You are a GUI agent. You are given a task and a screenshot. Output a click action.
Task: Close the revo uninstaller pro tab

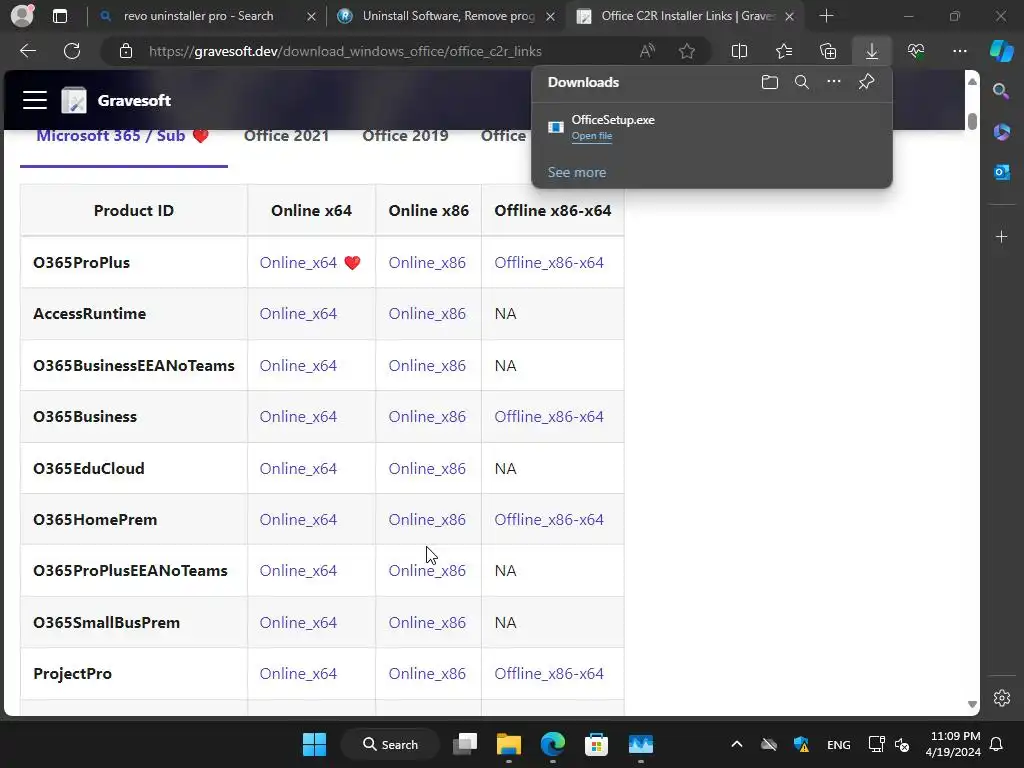pyautogui.click(x=312, y=16)
